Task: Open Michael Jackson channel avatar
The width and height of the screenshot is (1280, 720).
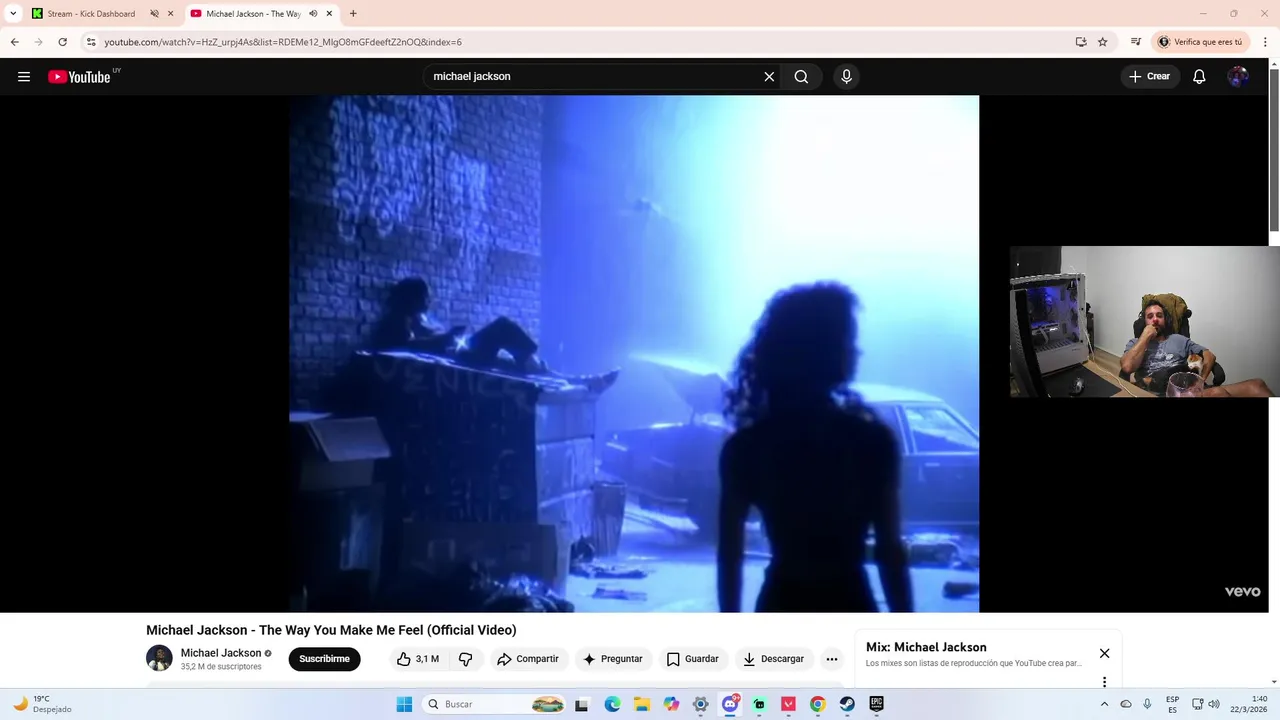Action: click(x=159, y=658)
